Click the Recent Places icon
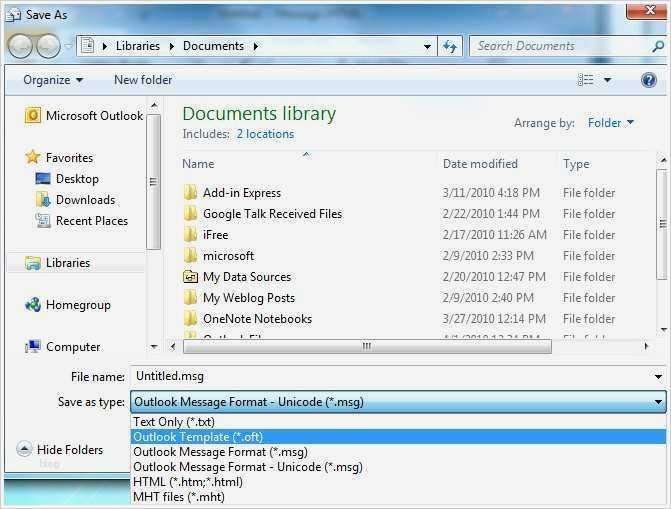The image size is (671, 509). click(x=43, y=220)
